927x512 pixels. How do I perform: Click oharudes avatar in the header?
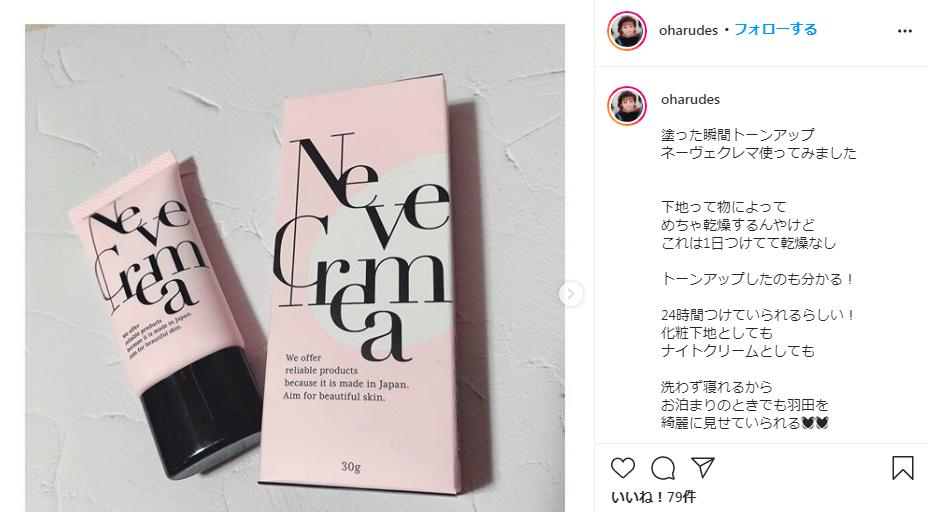[x=627, y=30]
